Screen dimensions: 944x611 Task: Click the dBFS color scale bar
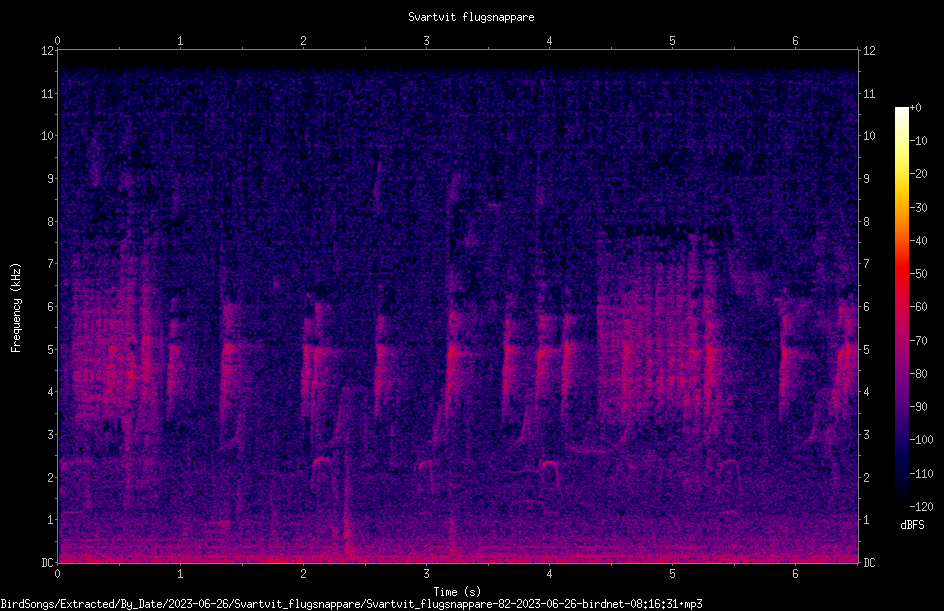(x=901, y=307)
